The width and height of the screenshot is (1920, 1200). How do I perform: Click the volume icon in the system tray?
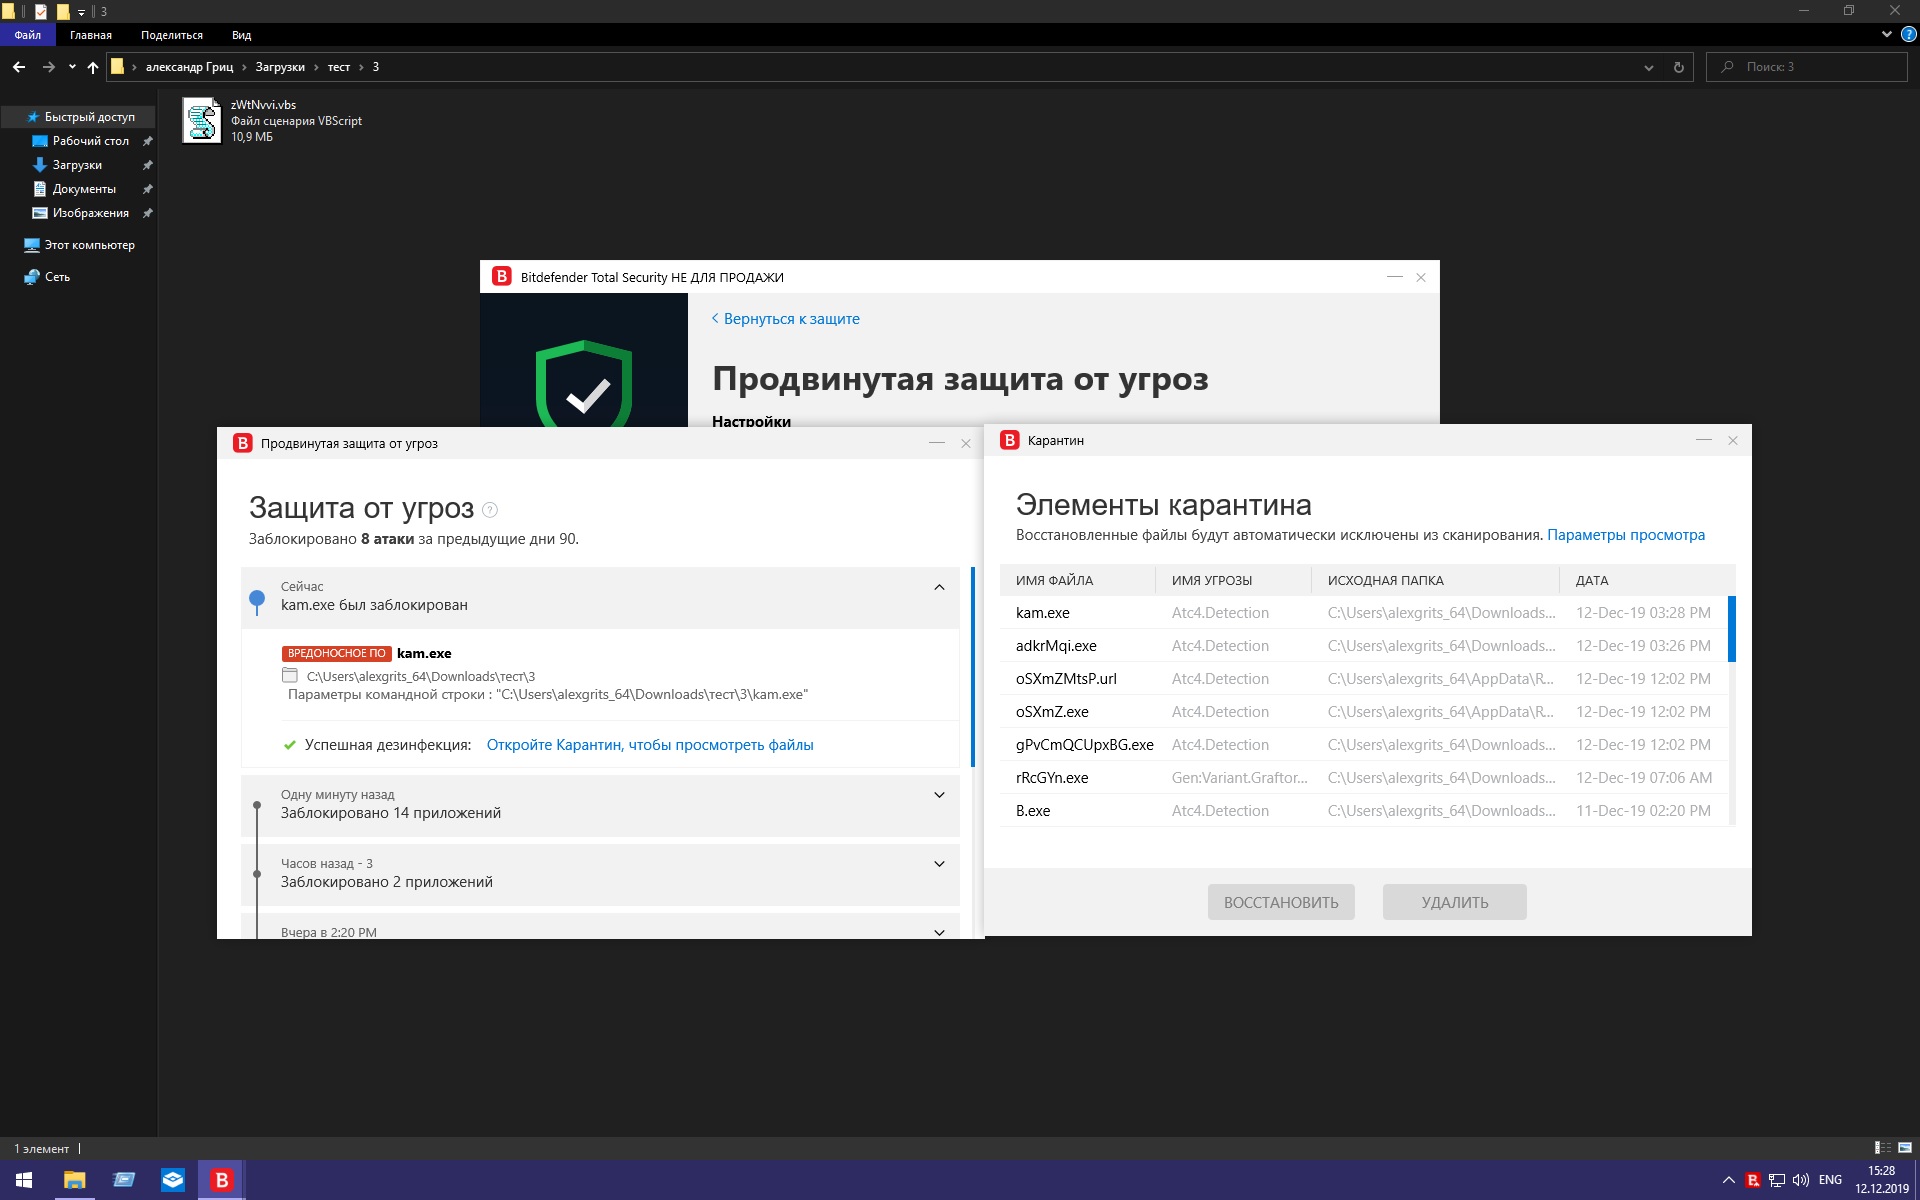[x=1801, y=1180]
